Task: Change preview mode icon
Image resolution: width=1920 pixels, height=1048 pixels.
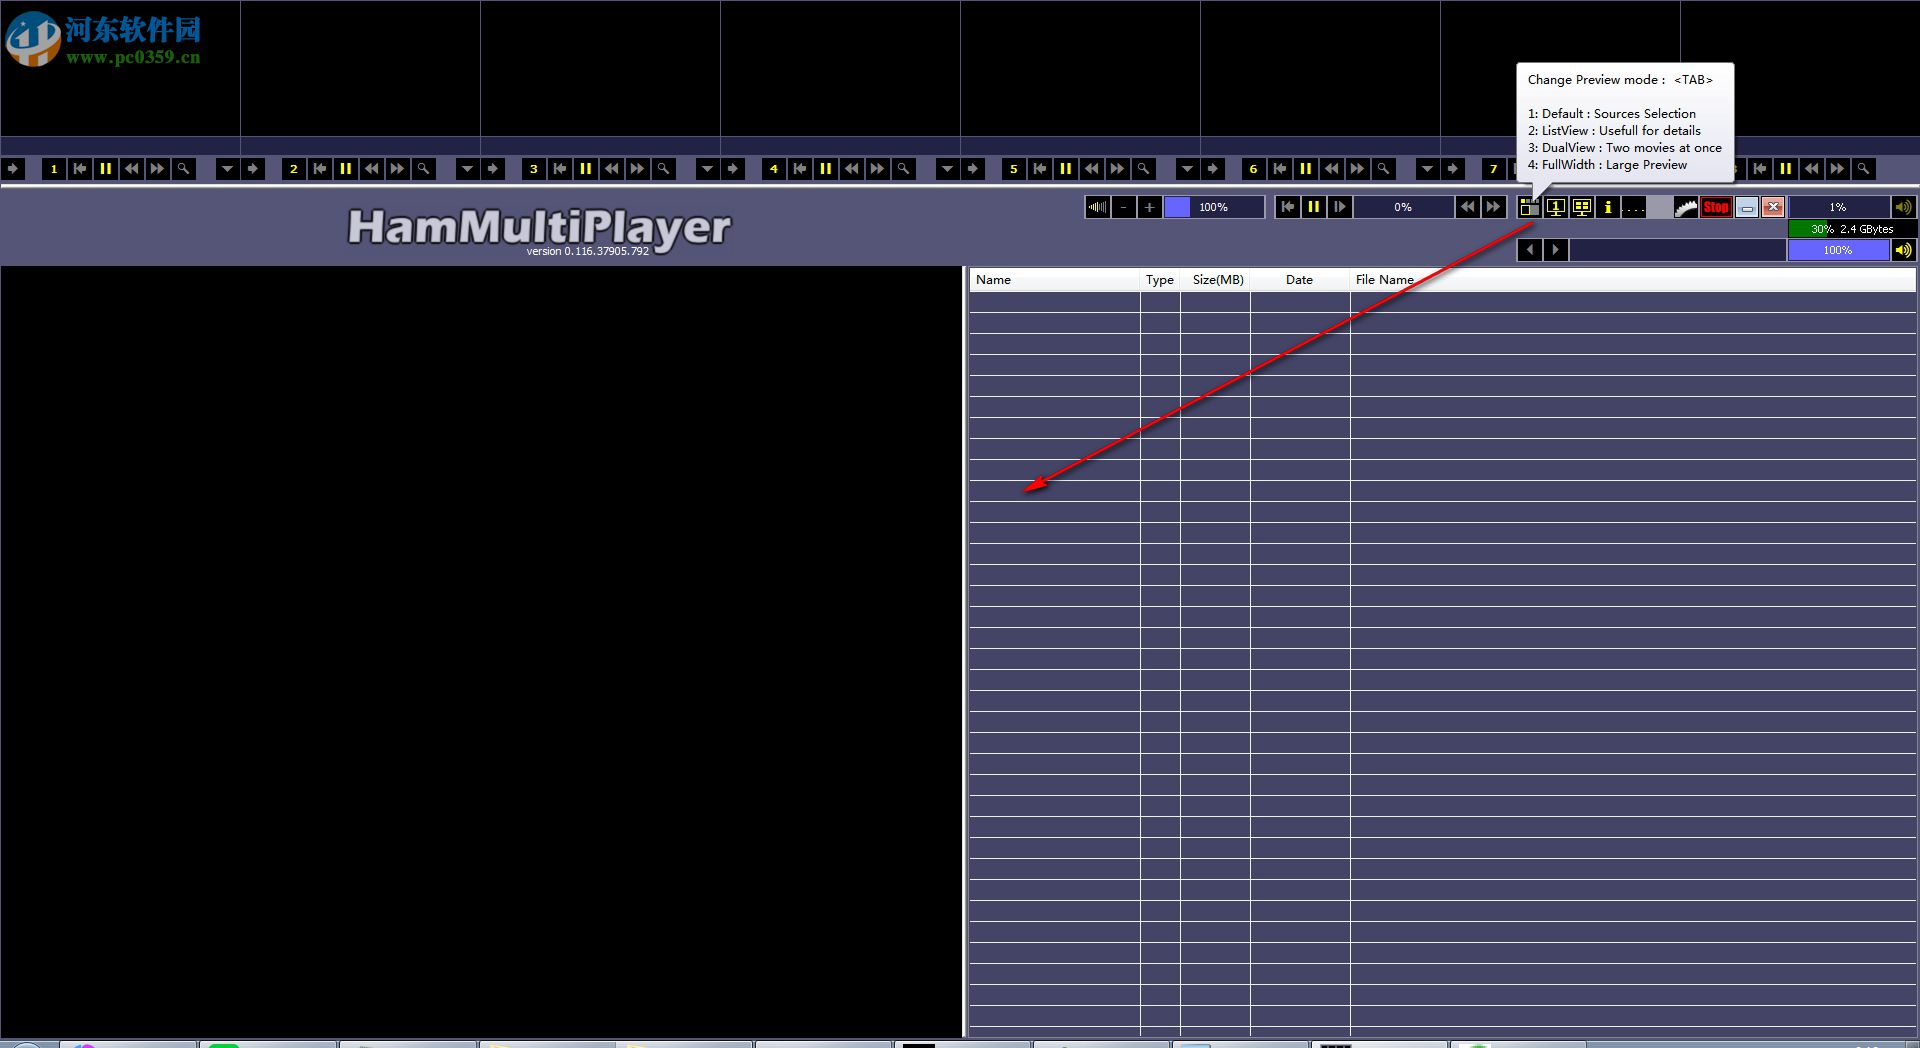Action: pos(1530,207)
